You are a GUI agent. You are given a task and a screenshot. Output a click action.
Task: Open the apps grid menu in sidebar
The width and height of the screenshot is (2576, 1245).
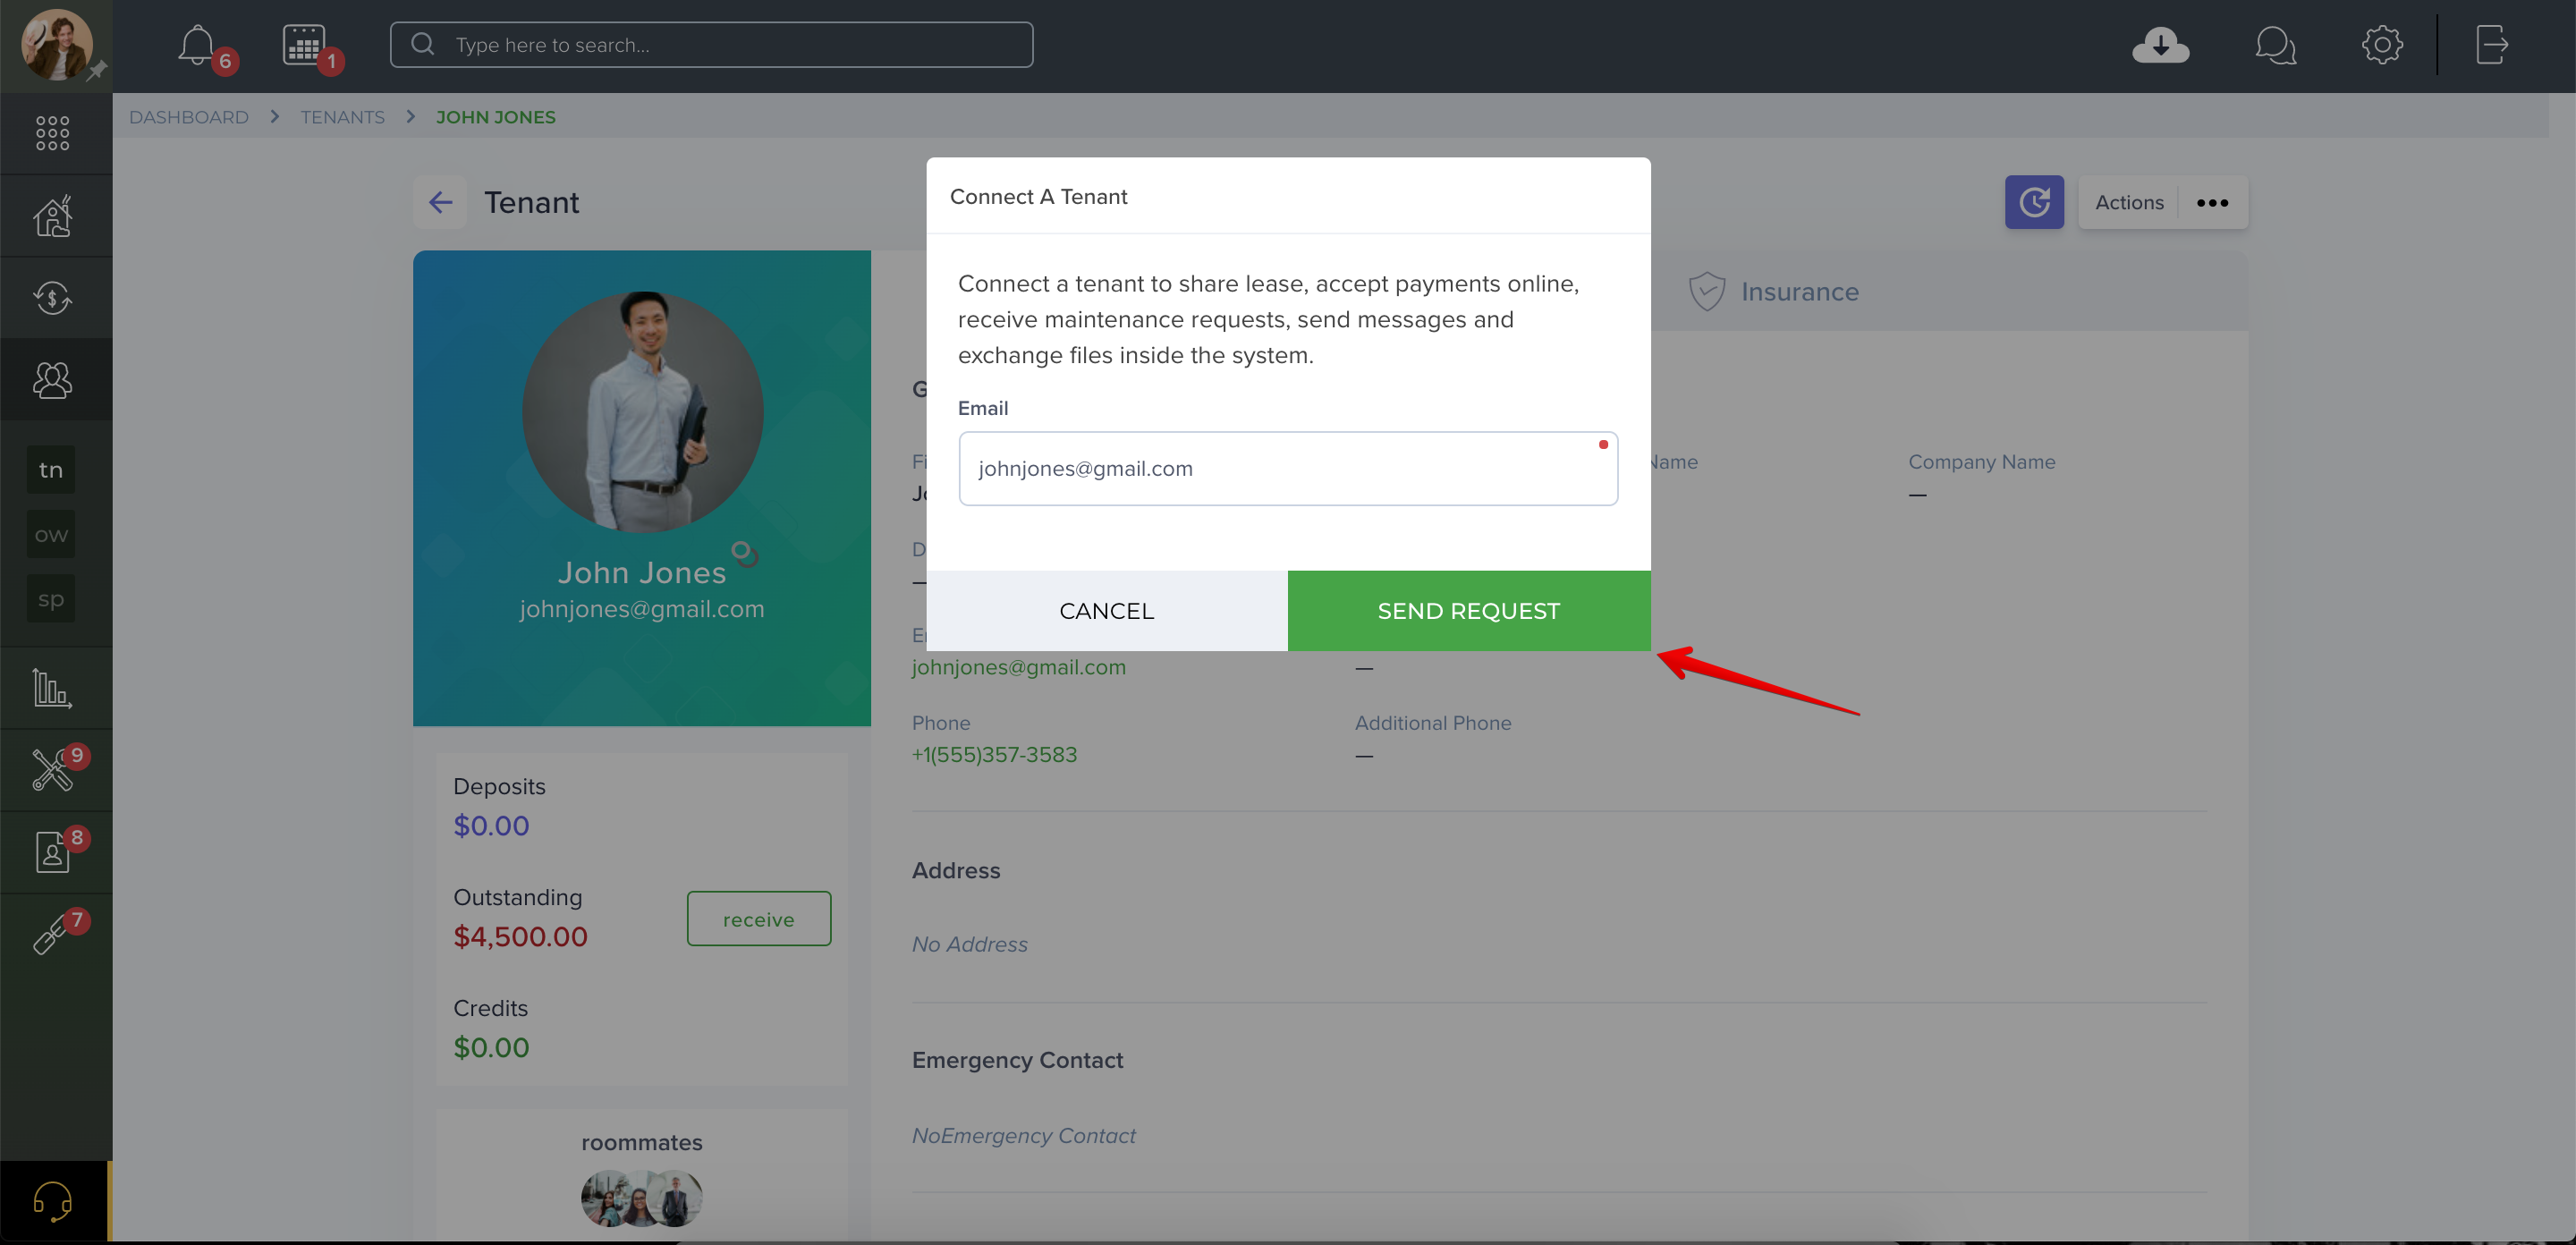[x=53, y=133]
